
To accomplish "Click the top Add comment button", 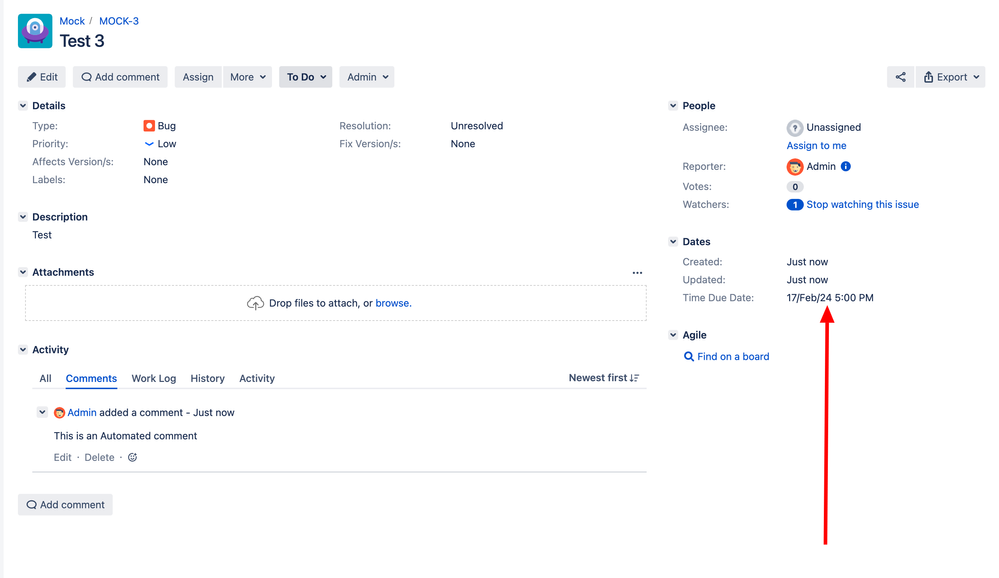I will [x=120, y=77].
